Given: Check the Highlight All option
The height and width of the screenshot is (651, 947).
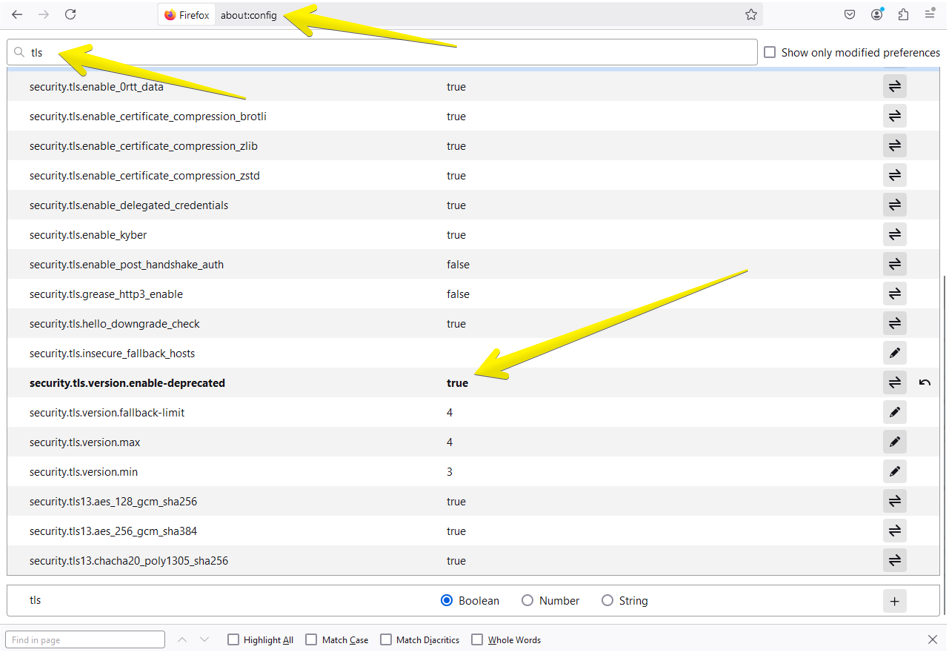Looking at the screenshot, I should coord(233,640).
